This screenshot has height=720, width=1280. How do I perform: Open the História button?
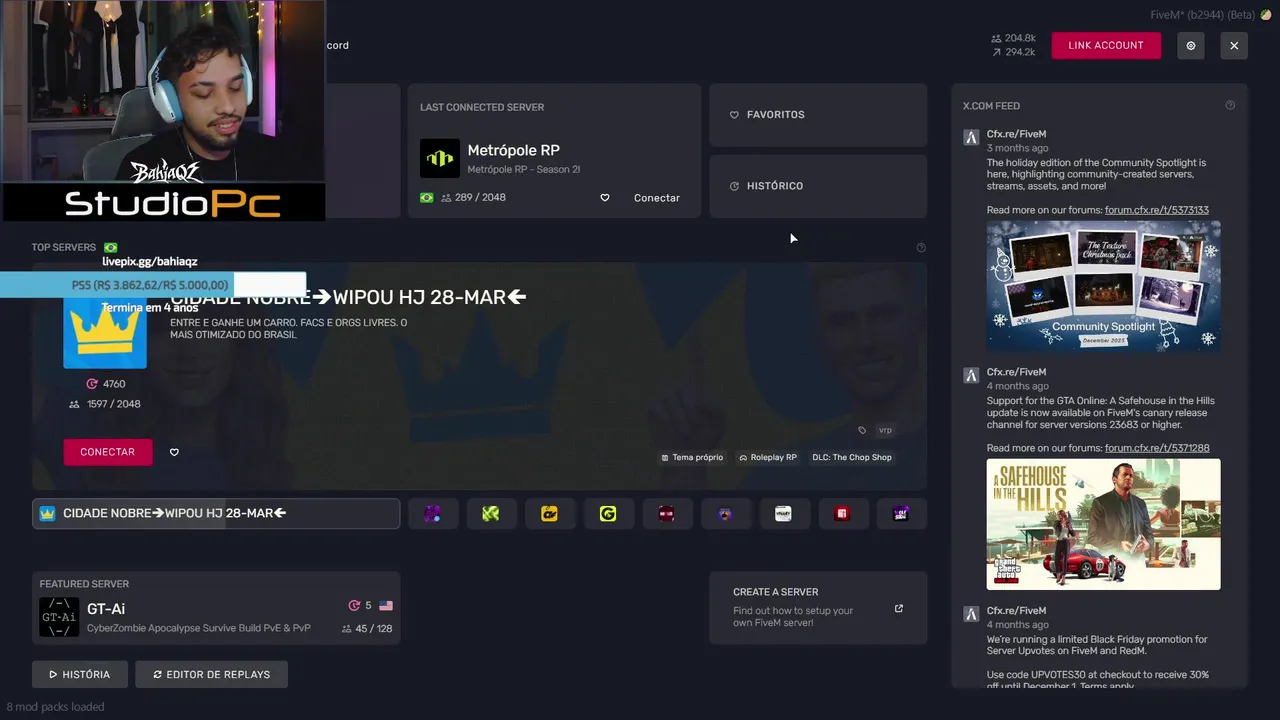(x=80, y=674)
